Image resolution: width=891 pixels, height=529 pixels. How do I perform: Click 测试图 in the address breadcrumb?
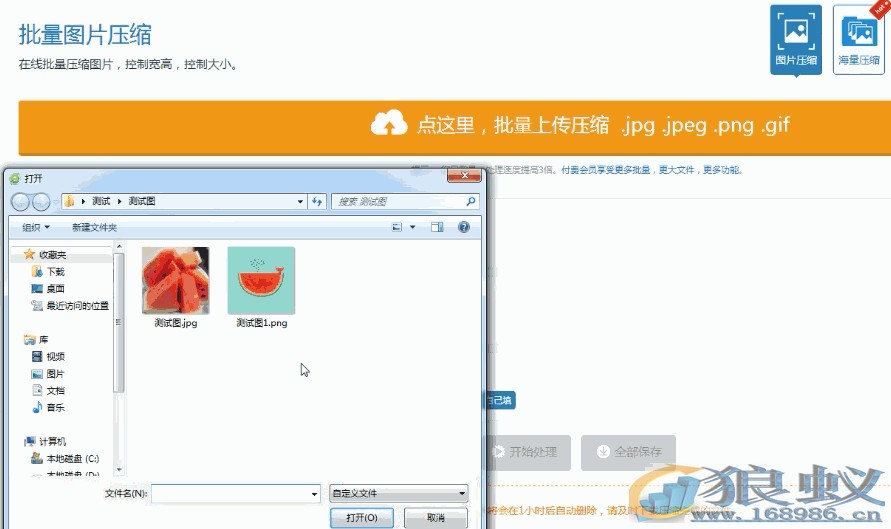(x=141, y=201)
